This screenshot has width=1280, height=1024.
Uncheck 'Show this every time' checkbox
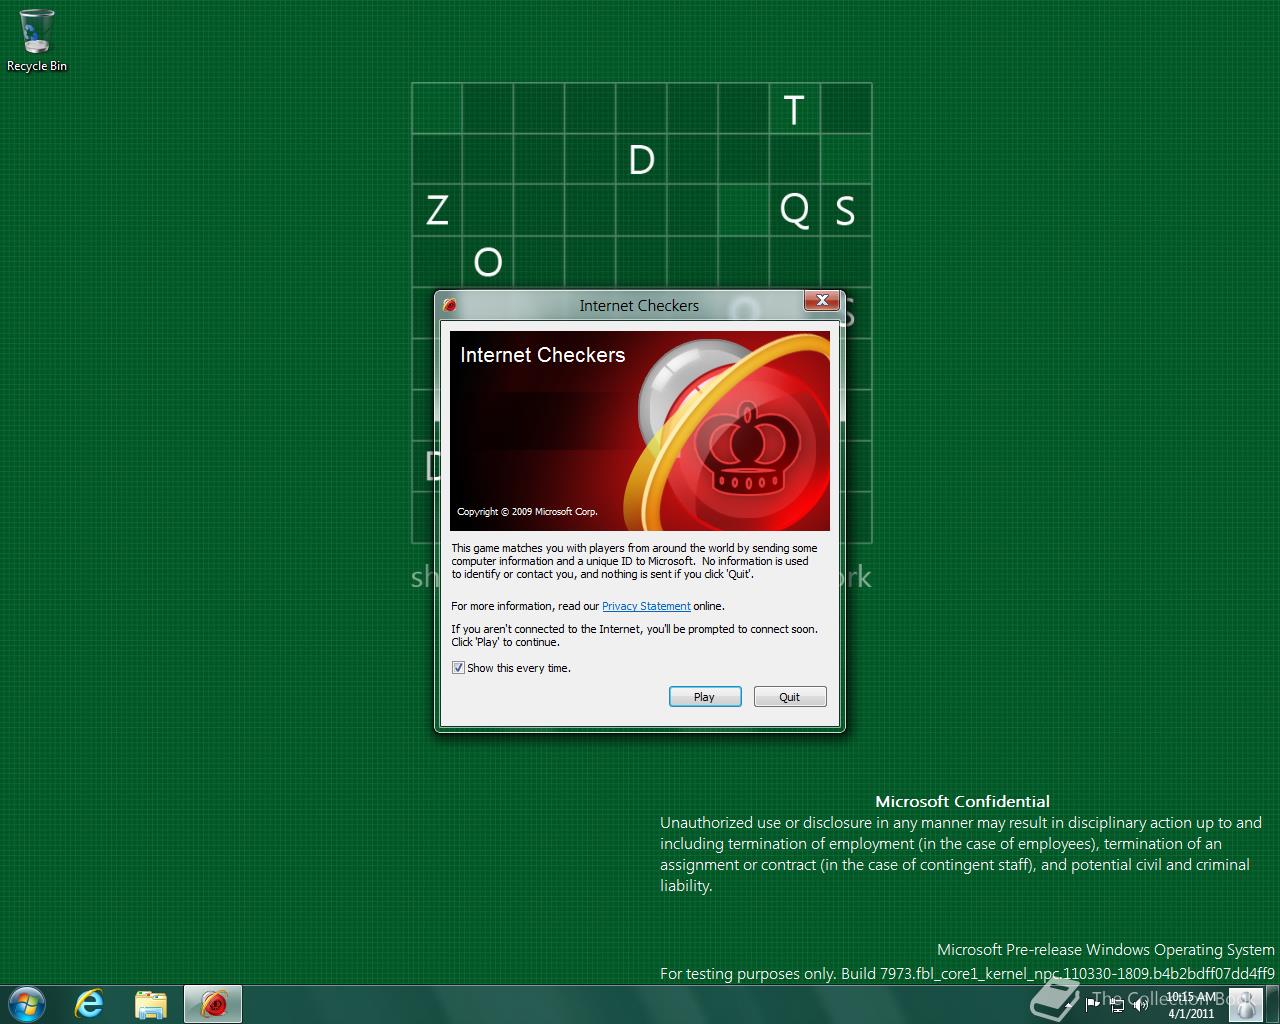click(x=458, y=668)
